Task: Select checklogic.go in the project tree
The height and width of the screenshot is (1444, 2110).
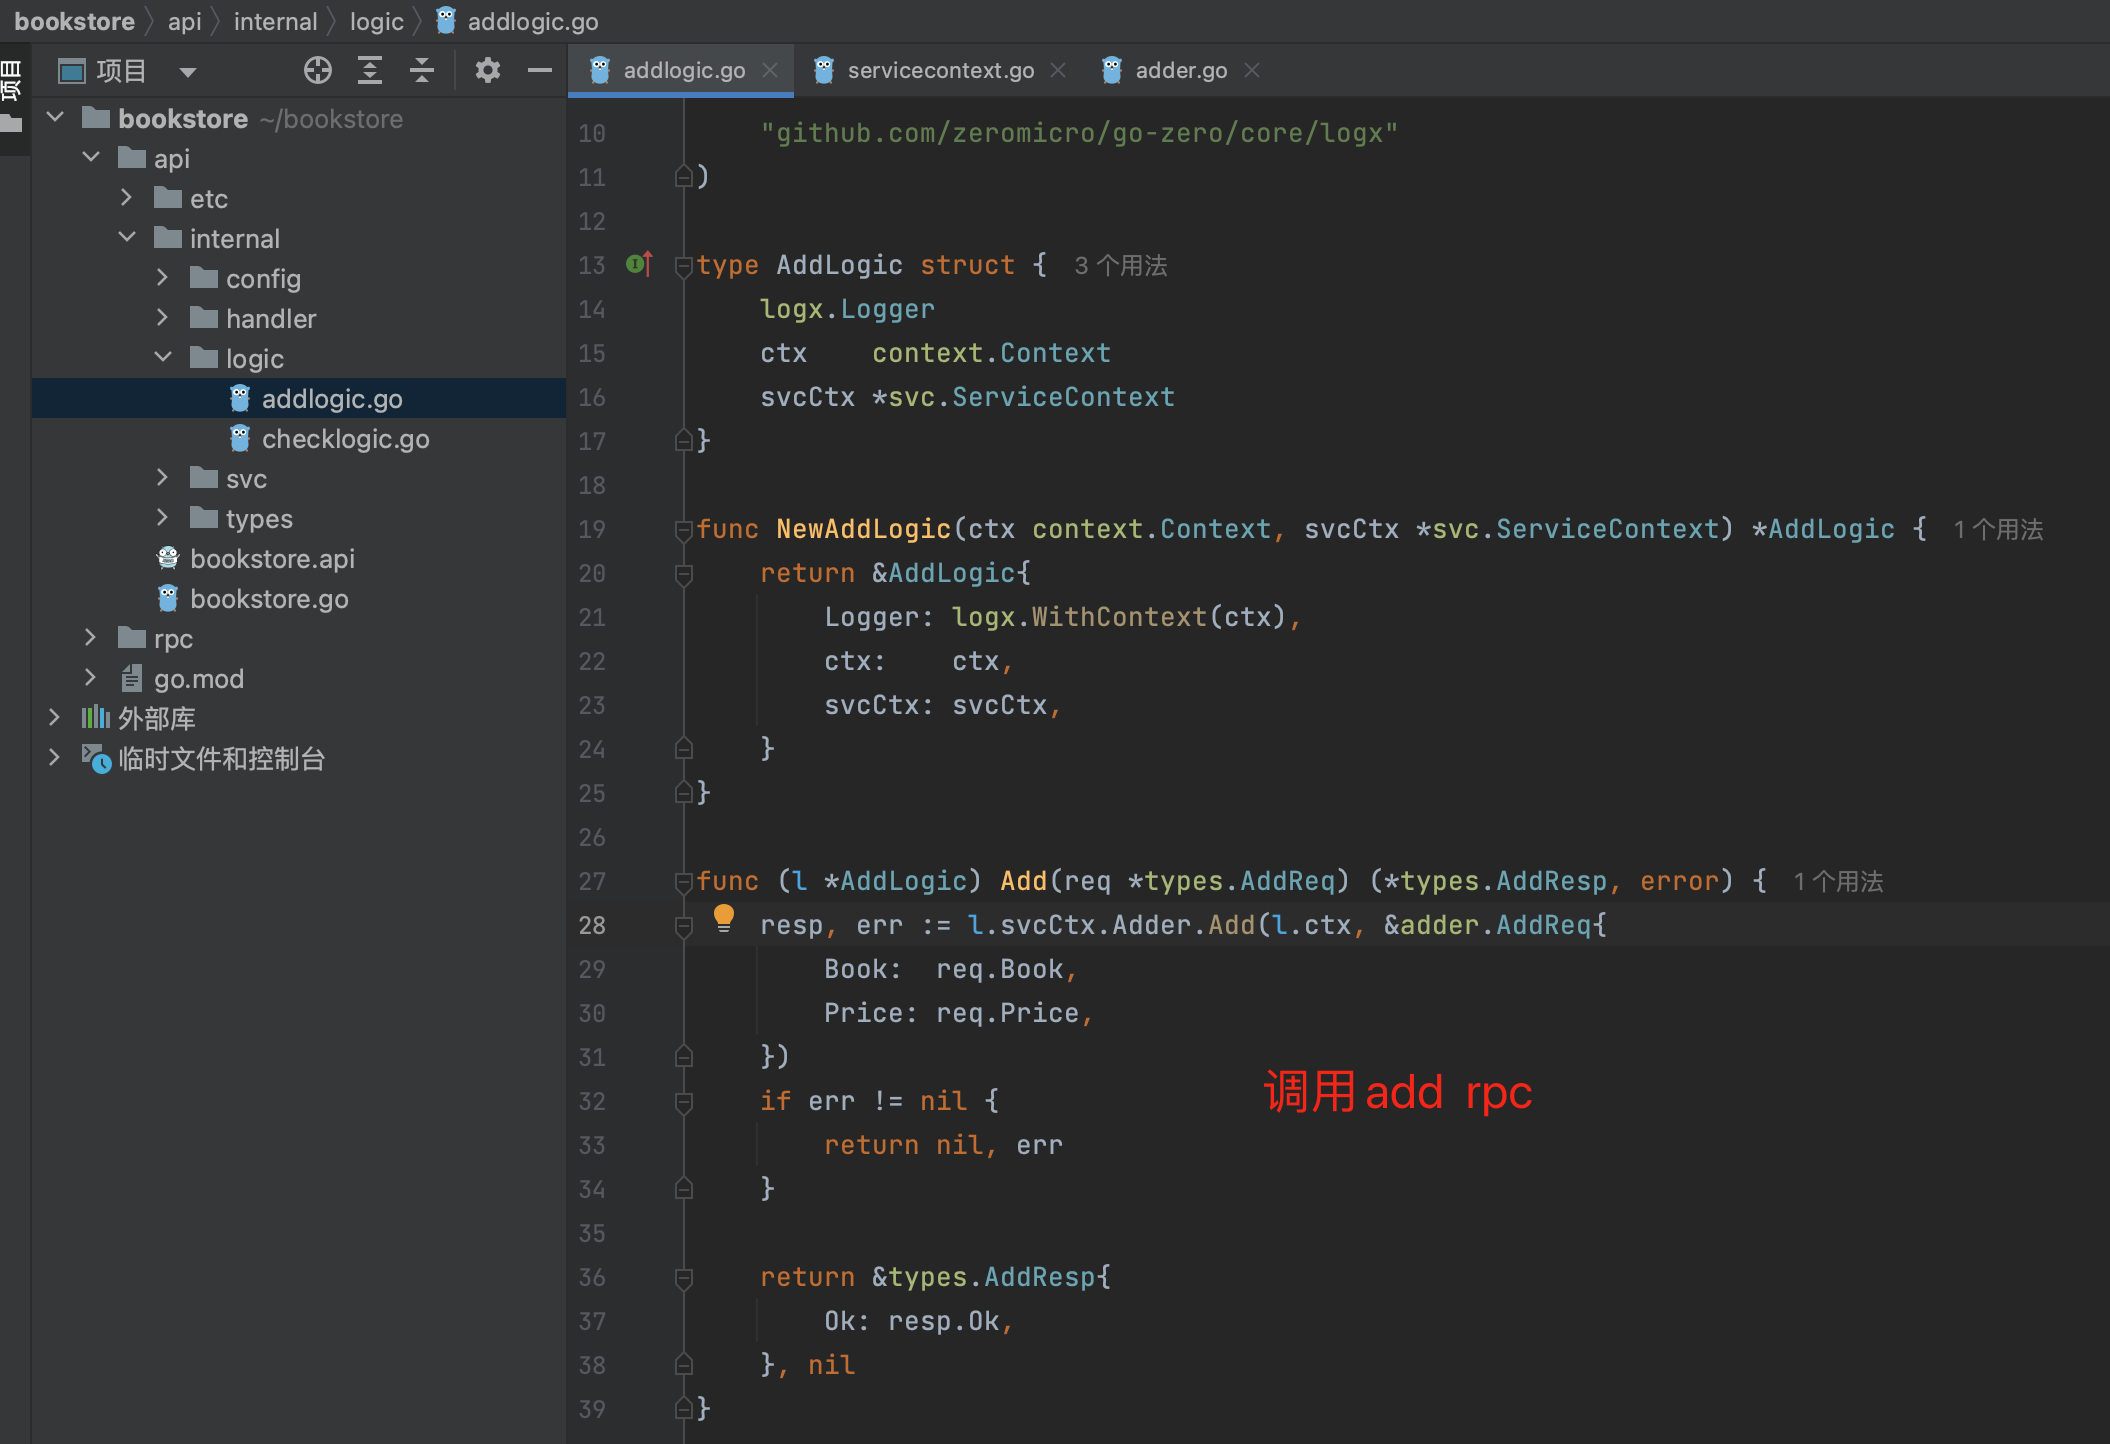Action: (x=298, y=438)
